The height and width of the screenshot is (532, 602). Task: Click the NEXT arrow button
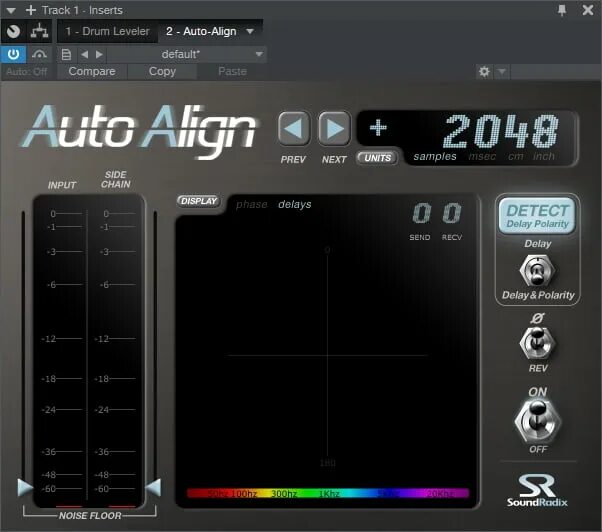(334, 129)
